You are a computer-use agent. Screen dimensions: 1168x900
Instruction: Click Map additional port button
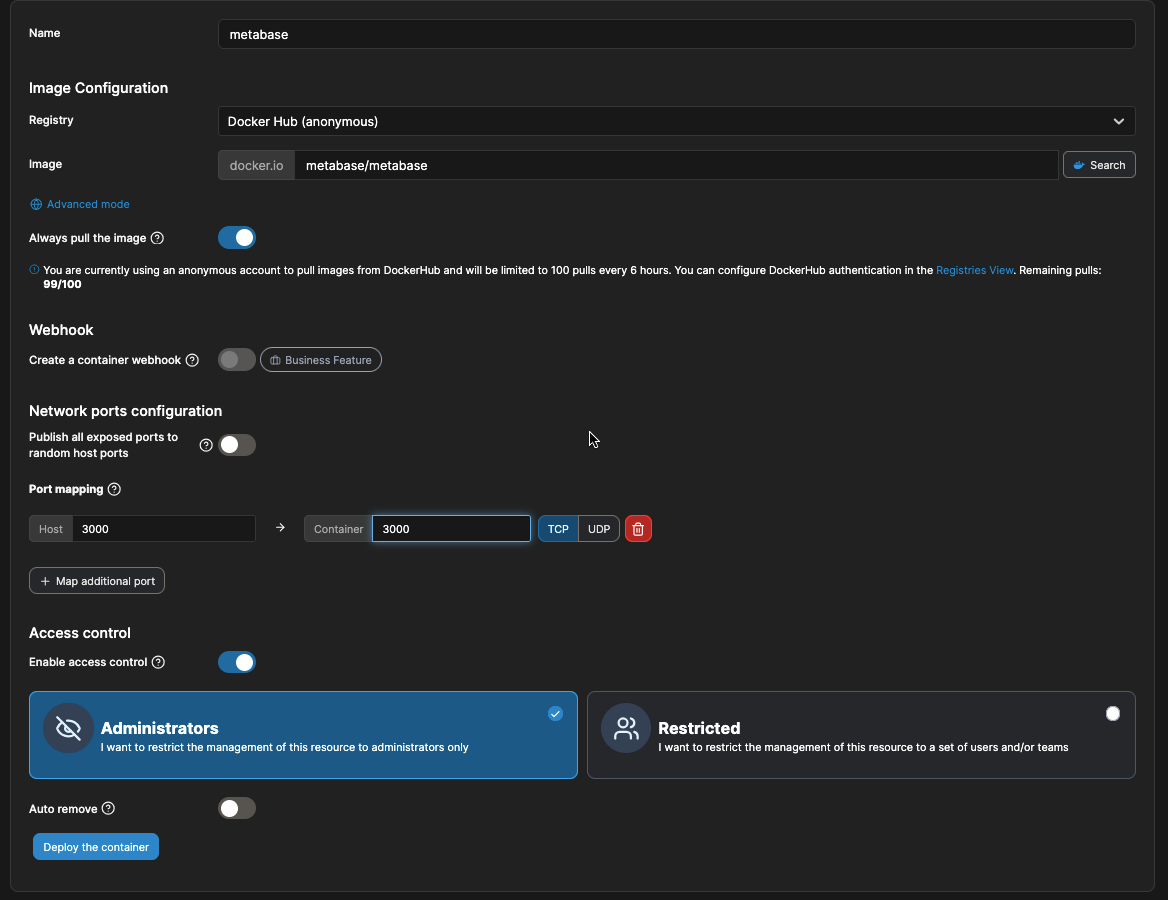(97, 581)
